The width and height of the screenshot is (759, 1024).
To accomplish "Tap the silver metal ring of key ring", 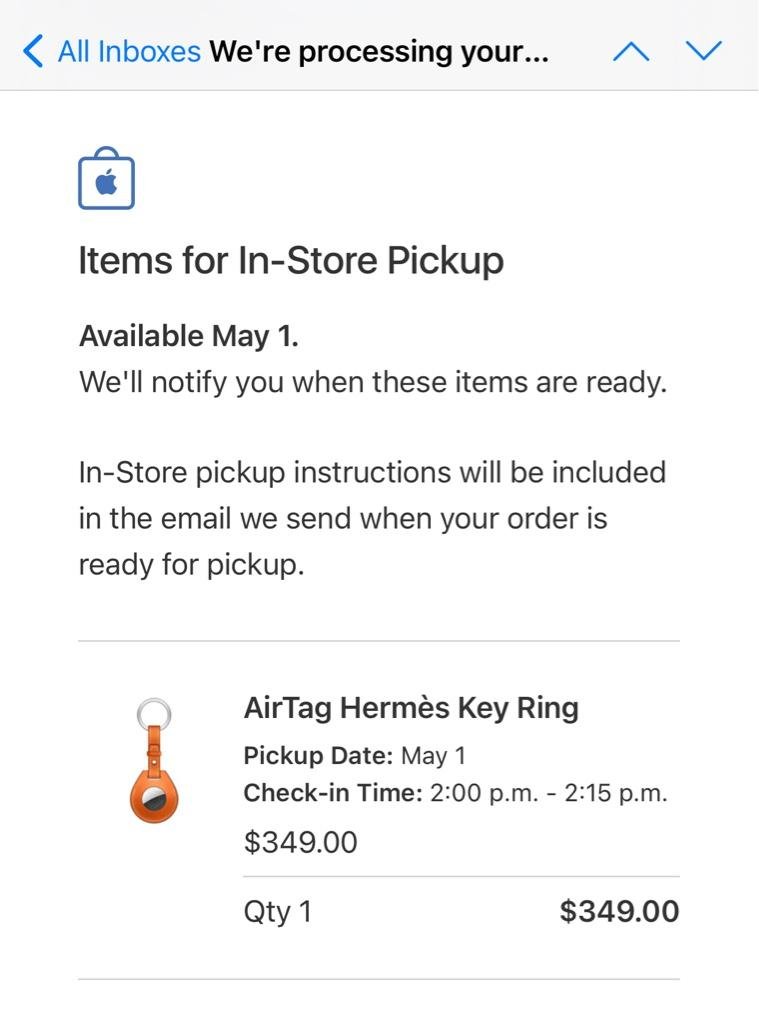I will coord(153,716).
